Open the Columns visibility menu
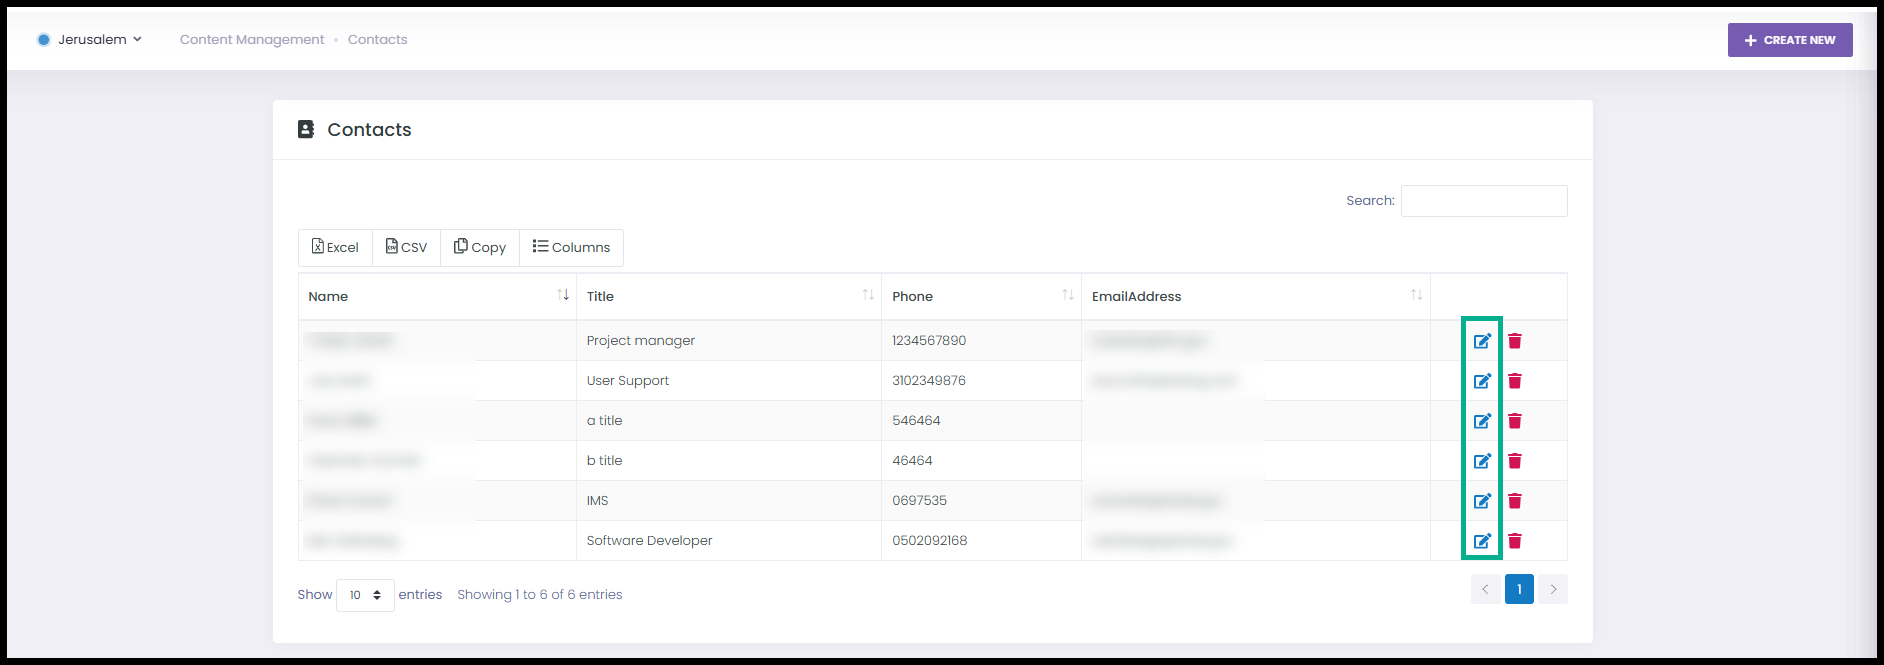 point(571,247)
